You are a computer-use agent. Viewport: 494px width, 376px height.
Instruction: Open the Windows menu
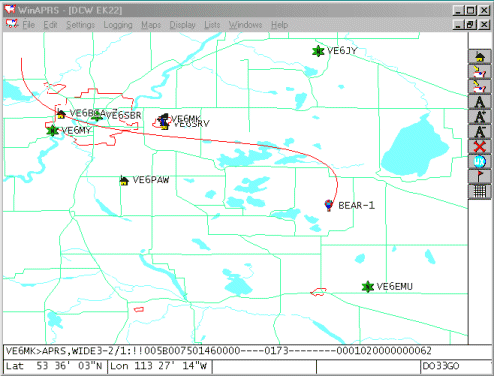(x=245, y=25)
